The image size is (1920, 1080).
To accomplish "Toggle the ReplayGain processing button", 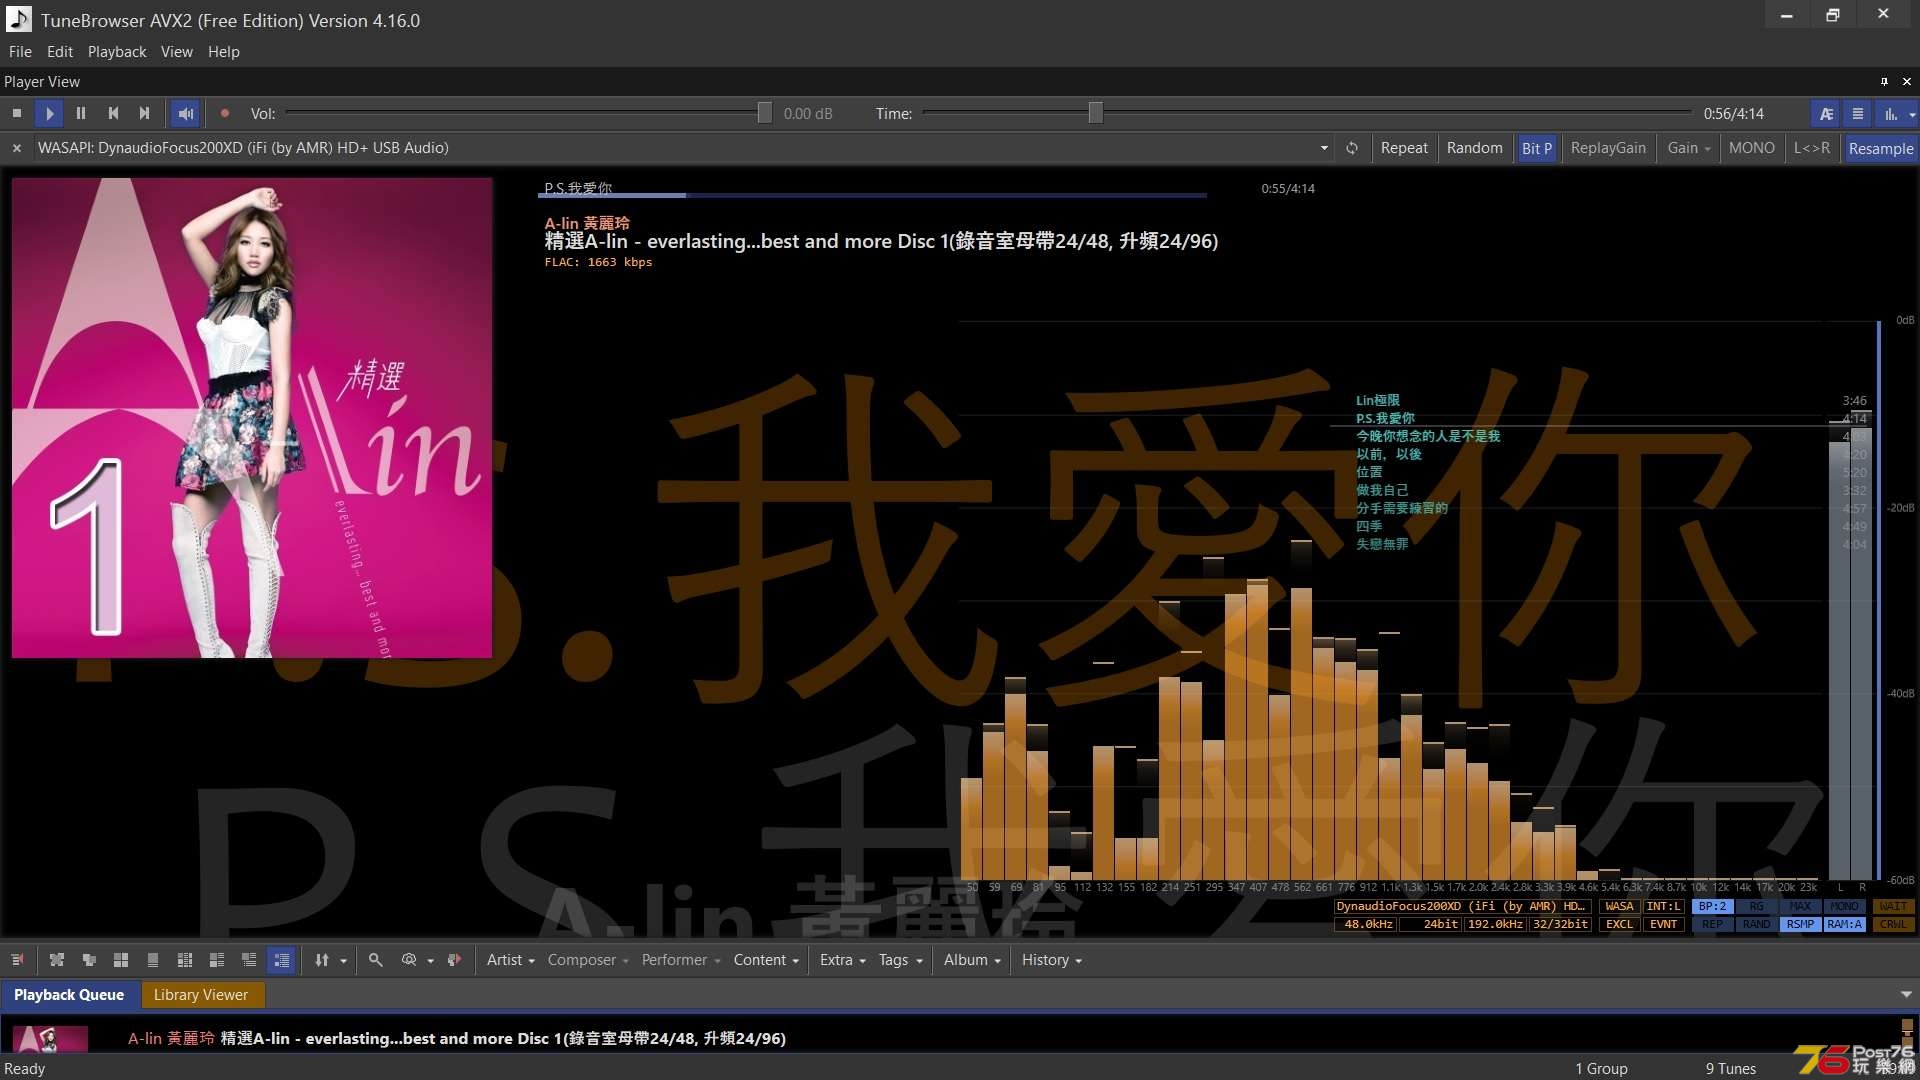I will (1606, 146).
